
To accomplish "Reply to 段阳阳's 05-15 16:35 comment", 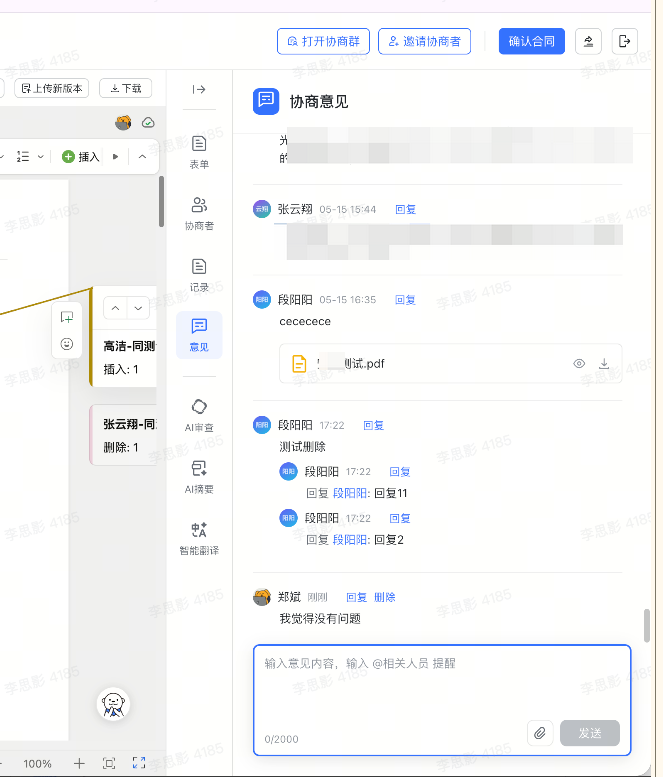I will (x=405, y=300).
